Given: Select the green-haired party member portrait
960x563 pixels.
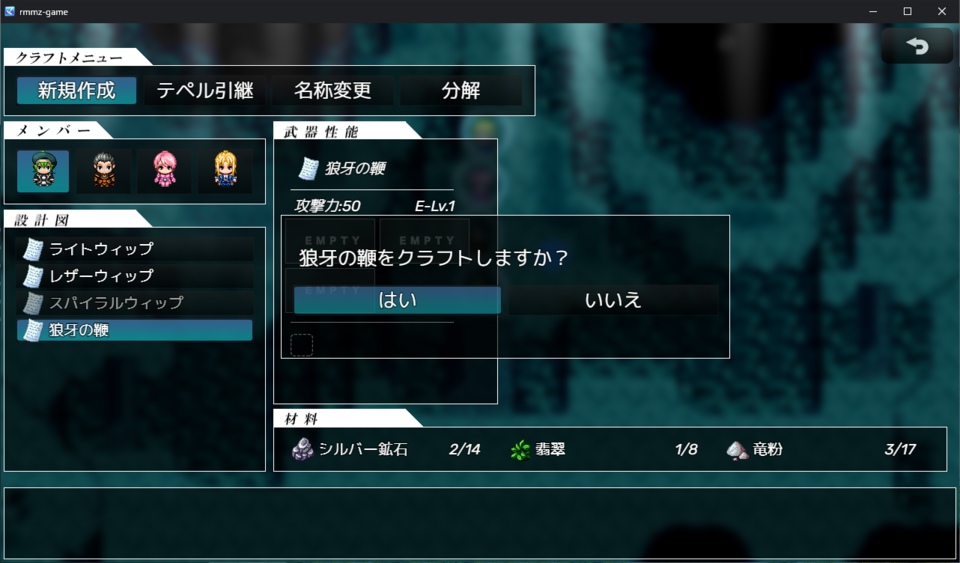Looking at the screenshot, I should click(x=43, y=171).
